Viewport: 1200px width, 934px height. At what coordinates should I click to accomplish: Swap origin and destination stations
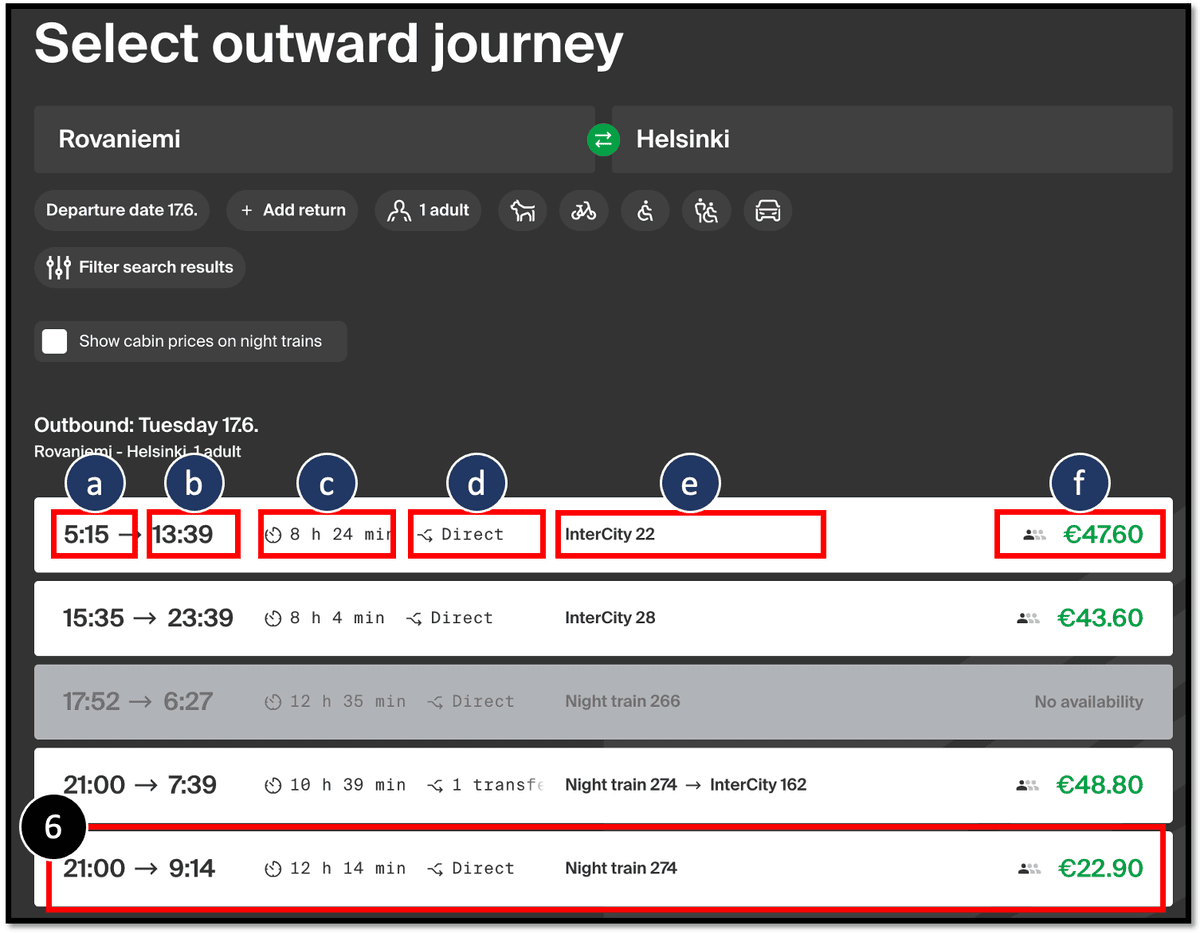pos(603,140)
